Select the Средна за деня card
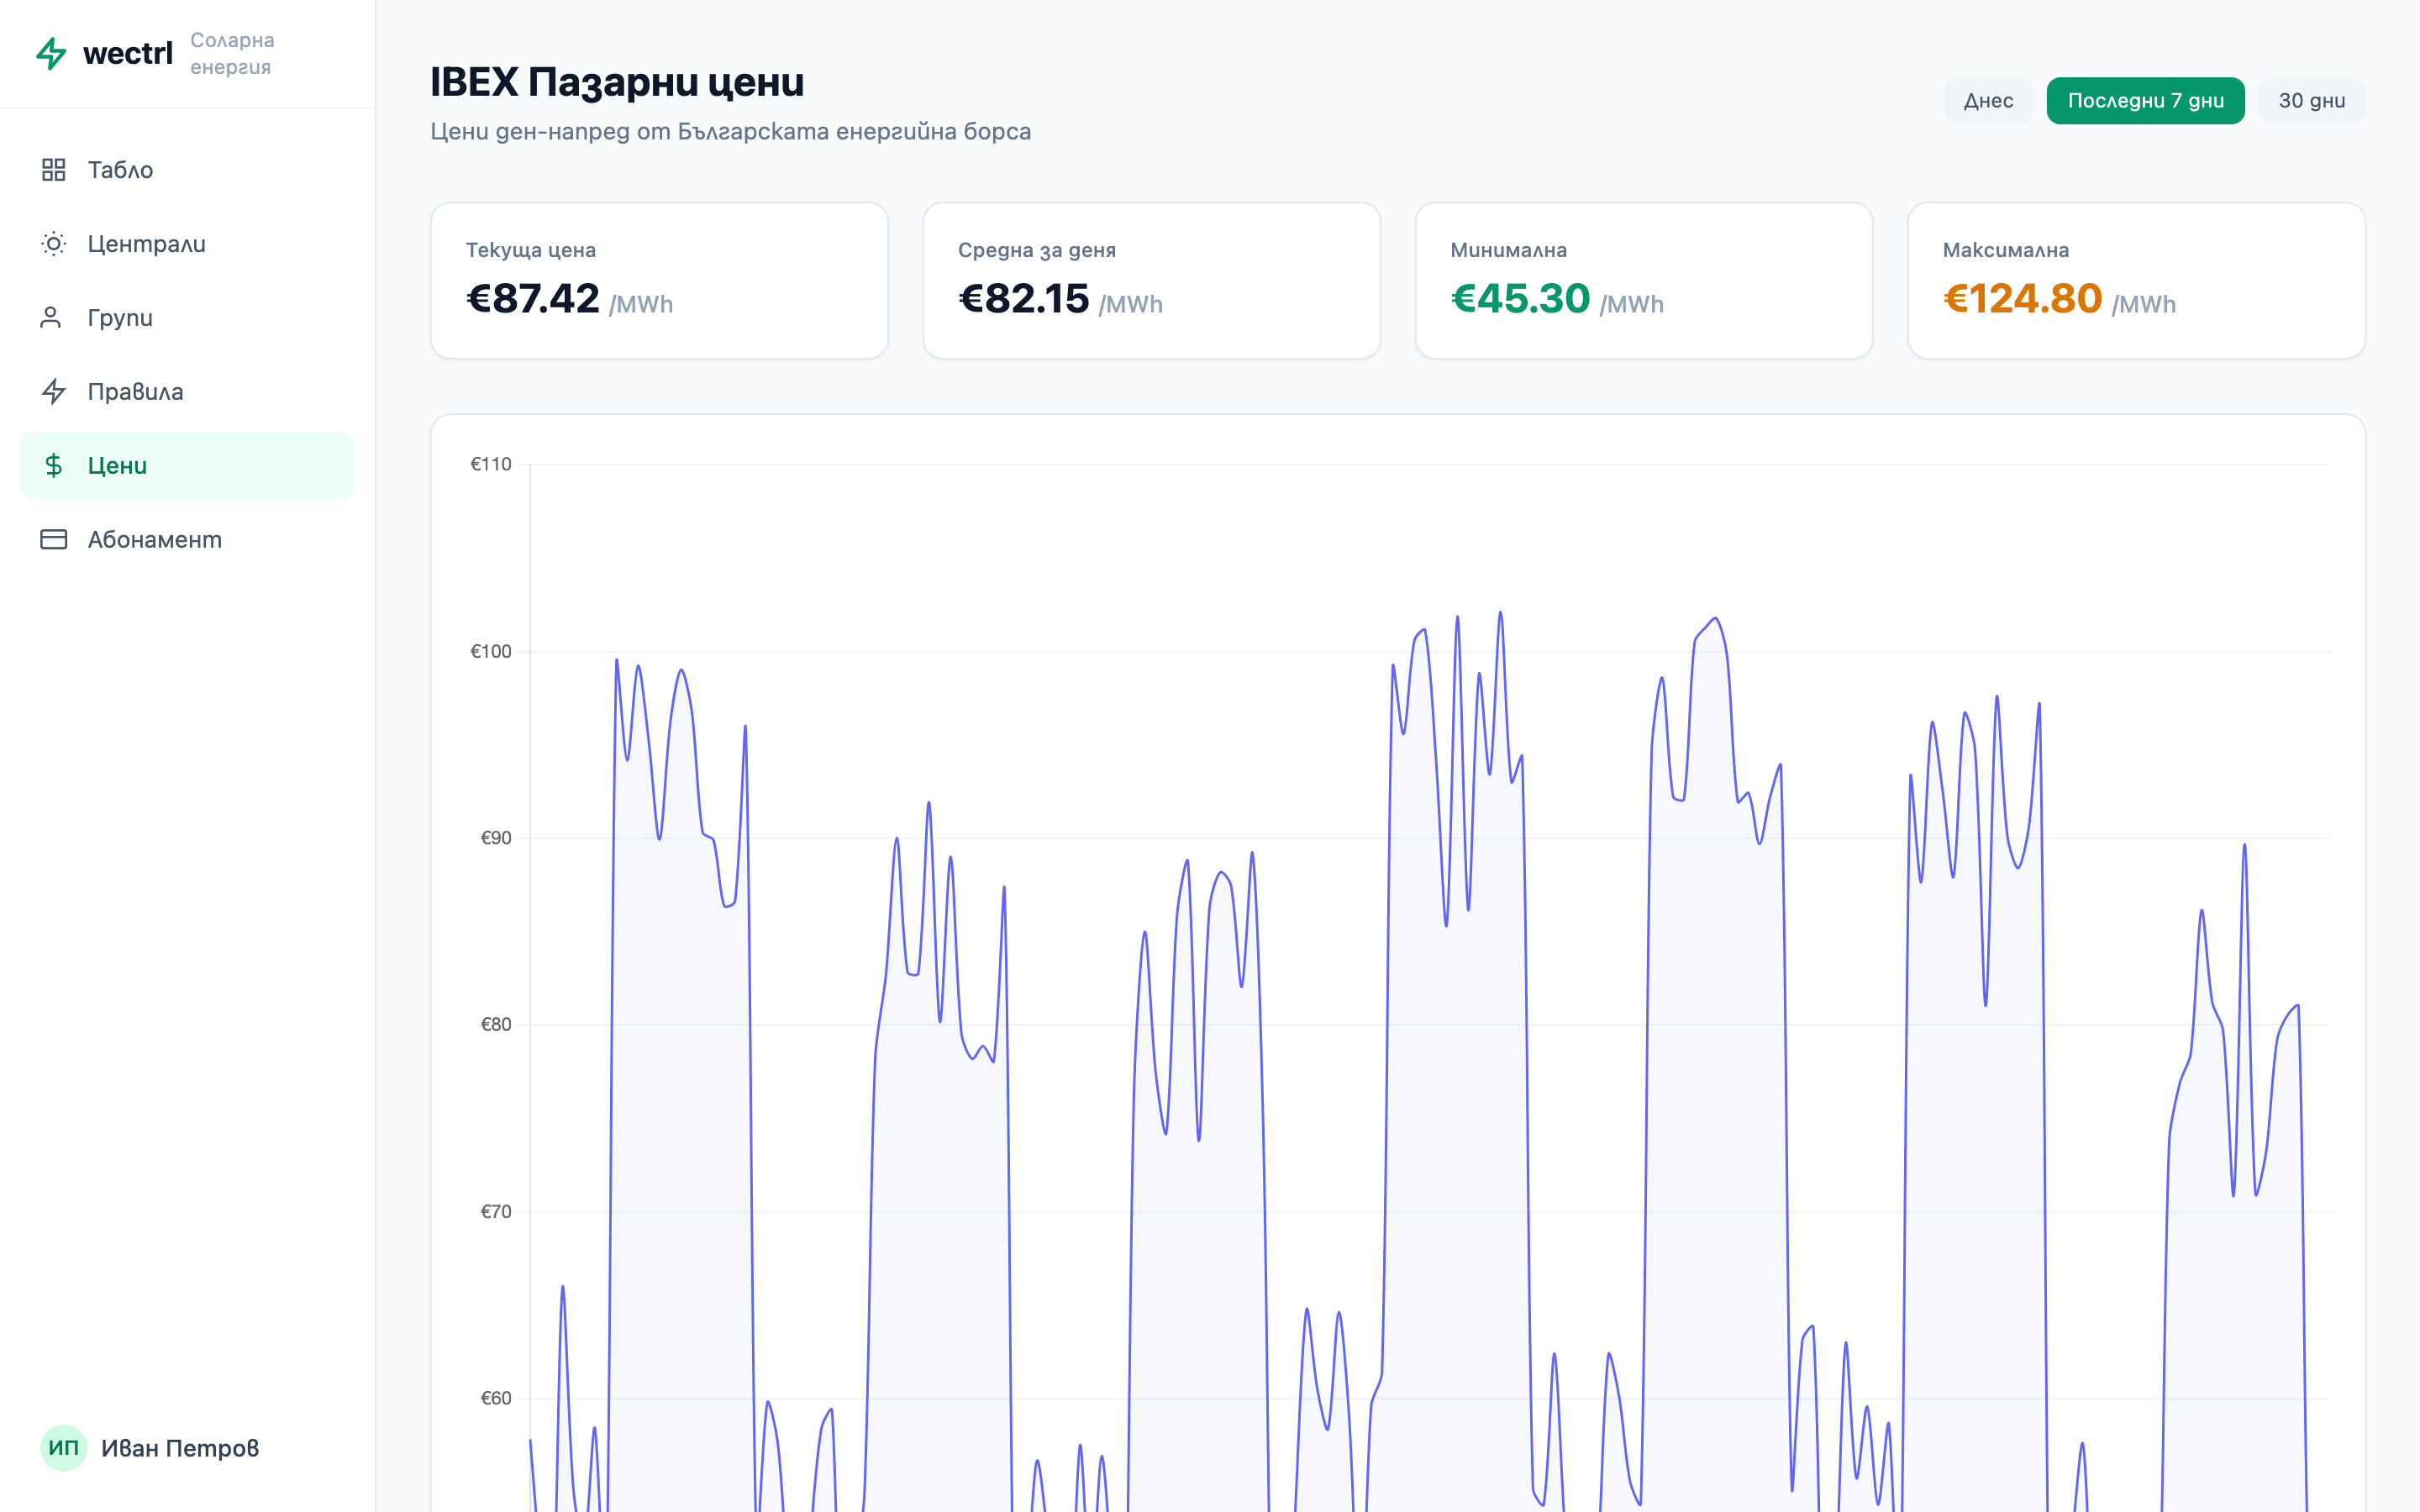 [x=1151, y=281]
